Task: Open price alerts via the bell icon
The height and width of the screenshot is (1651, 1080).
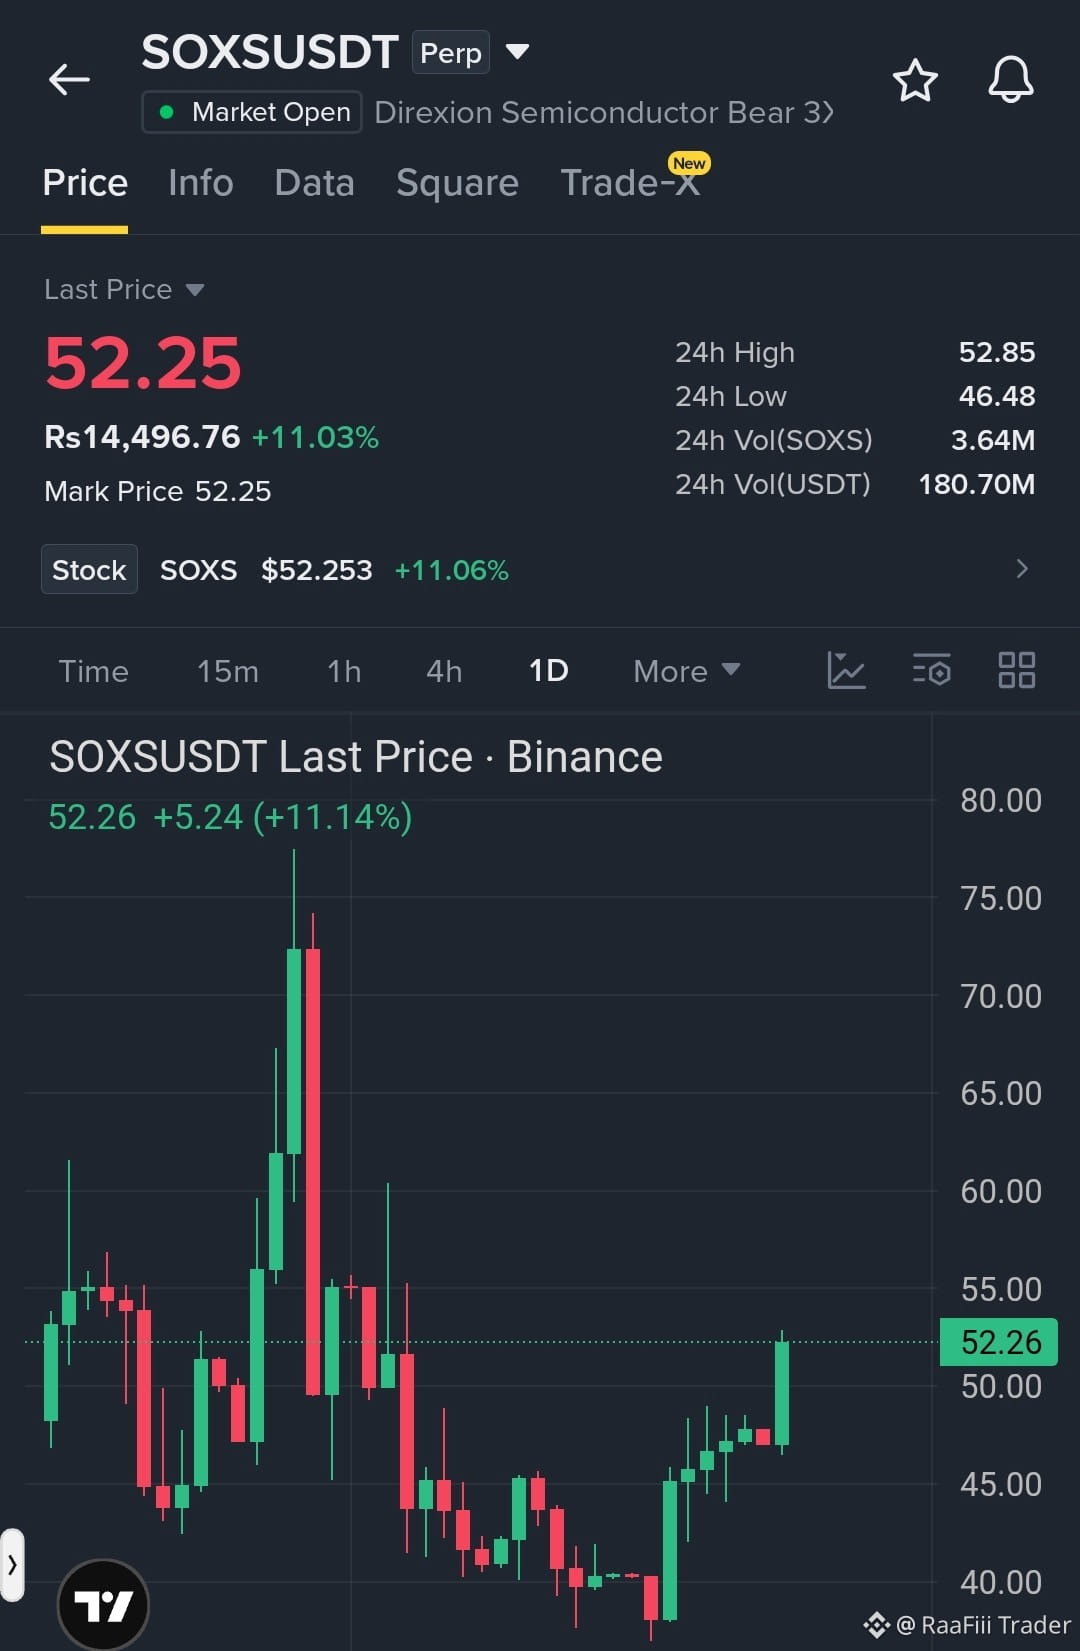Action: click(x=1011, y=79)
